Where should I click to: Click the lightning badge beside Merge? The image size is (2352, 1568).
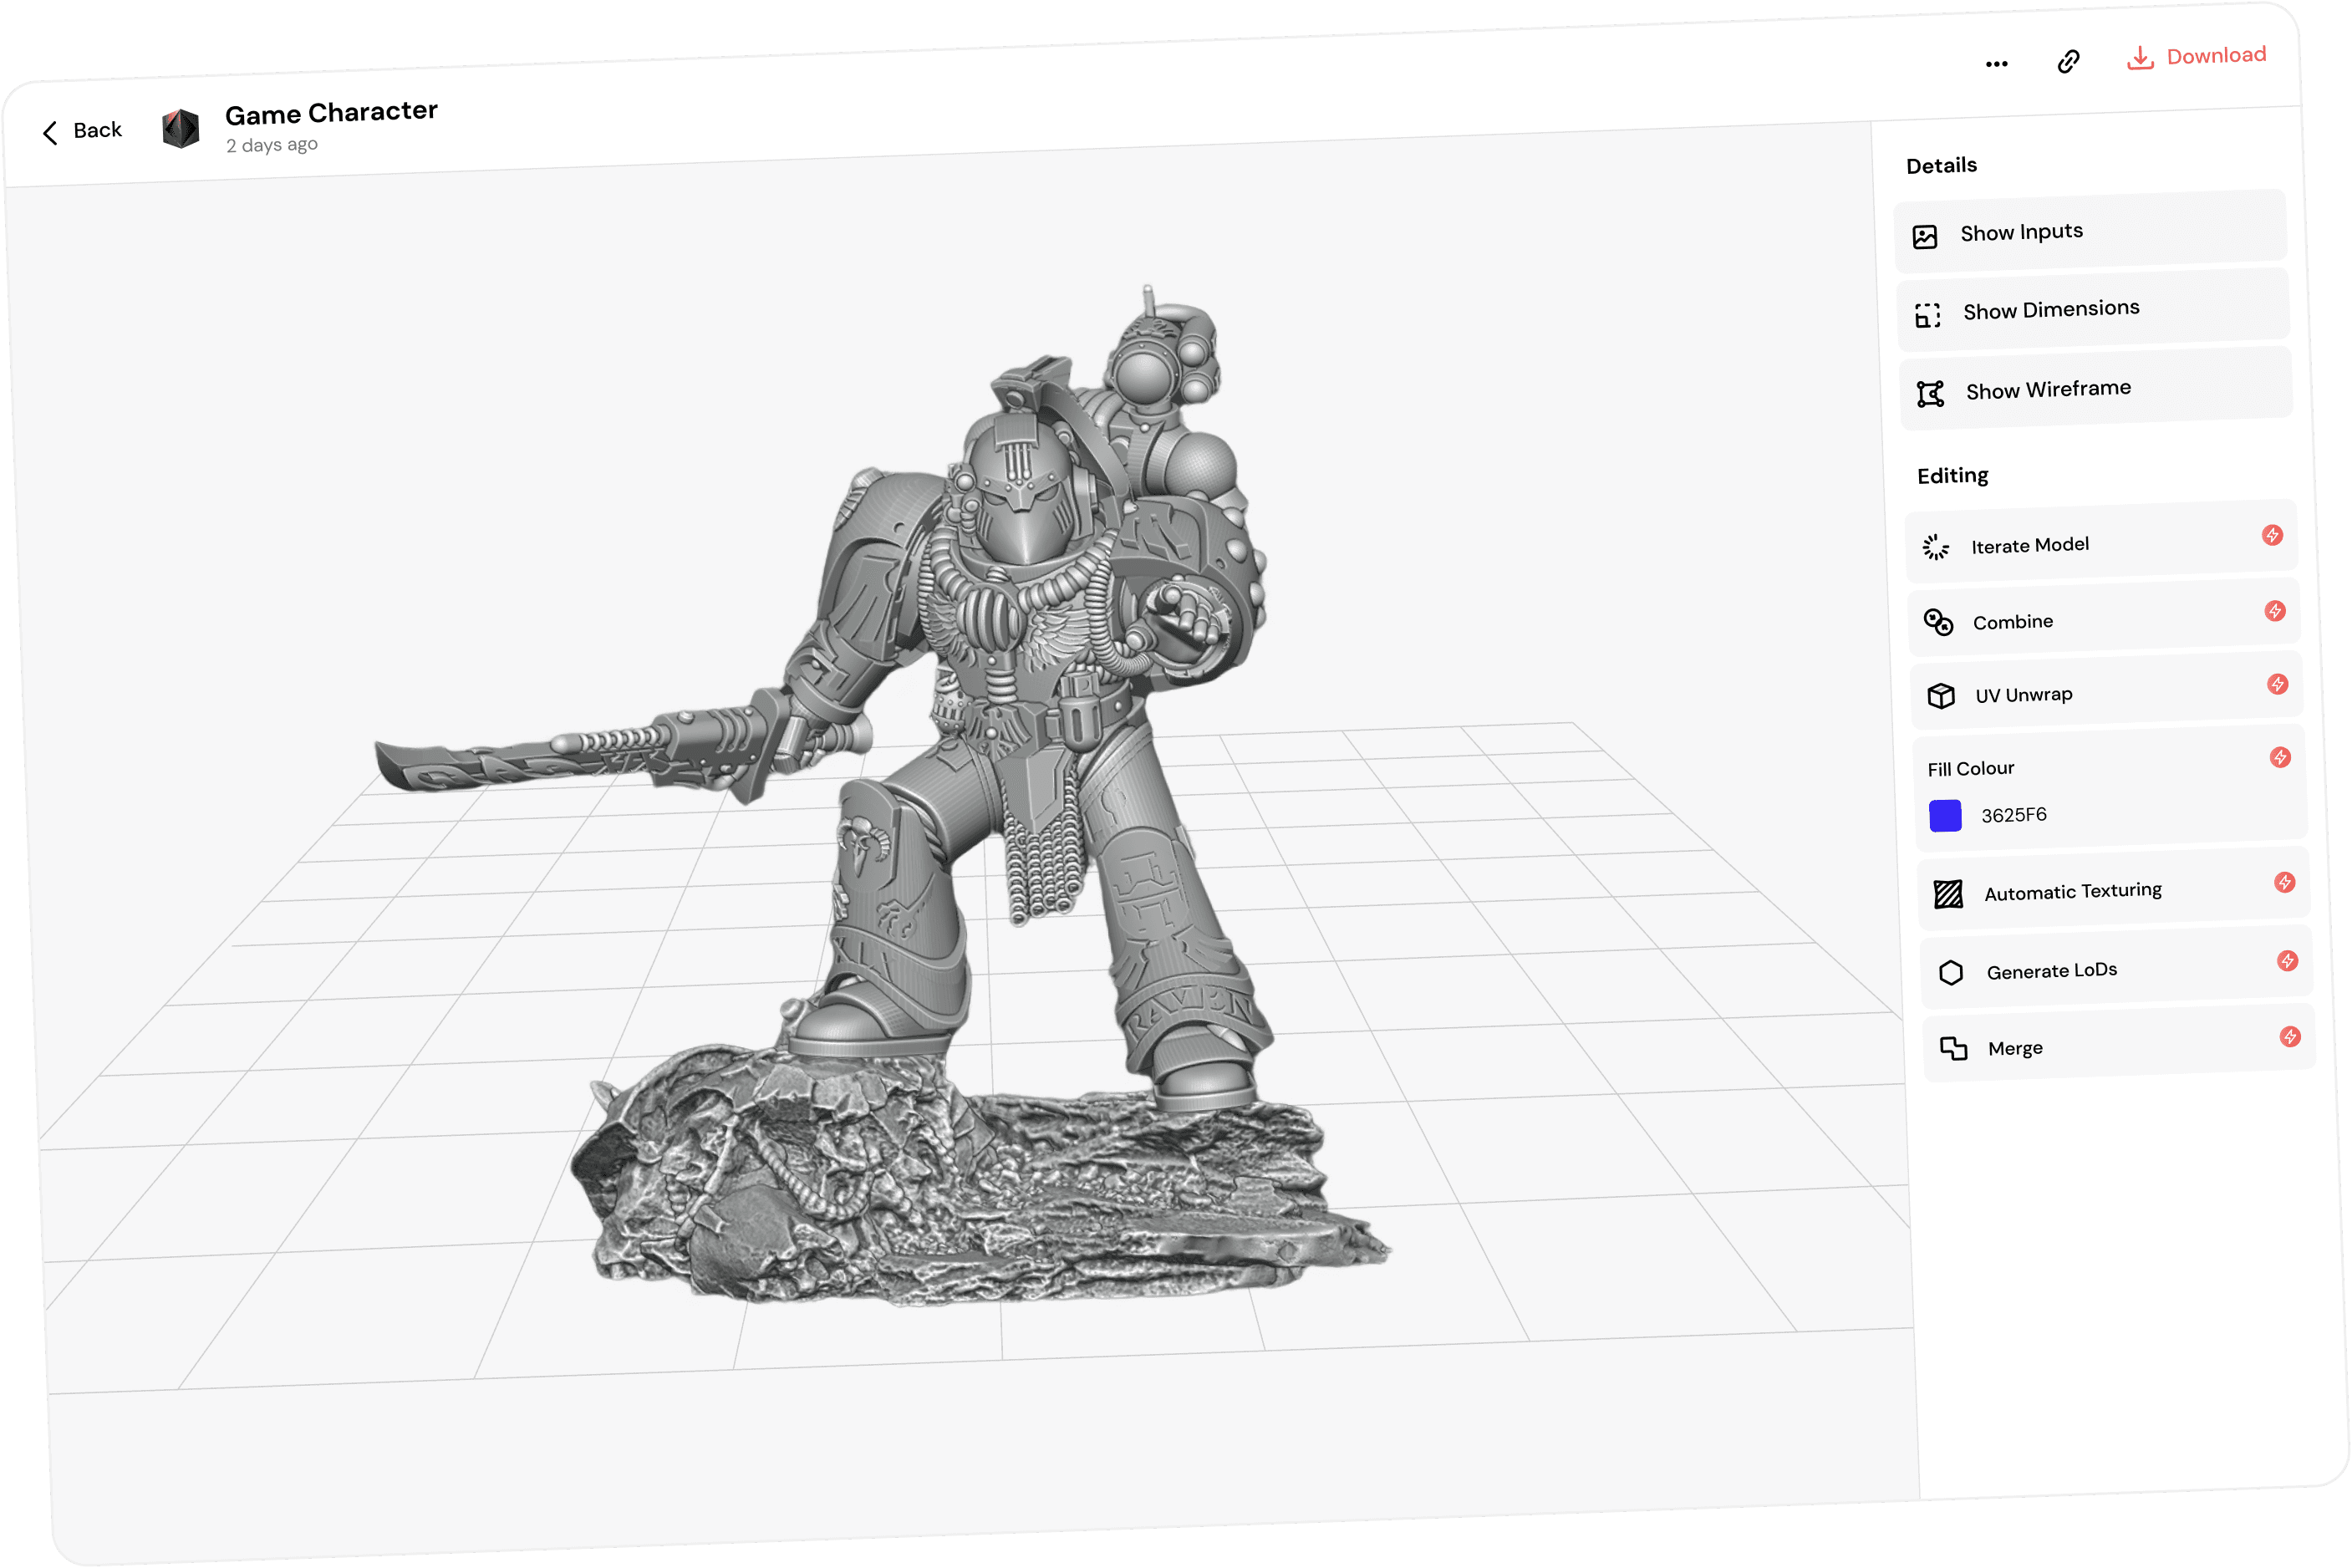point(2290,1036)
